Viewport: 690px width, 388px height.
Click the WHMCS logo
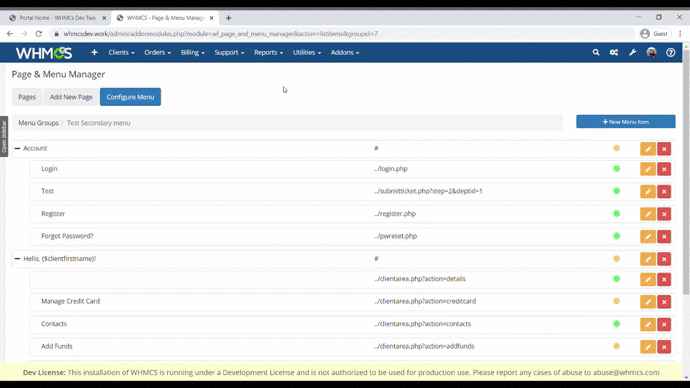point(44,53)
